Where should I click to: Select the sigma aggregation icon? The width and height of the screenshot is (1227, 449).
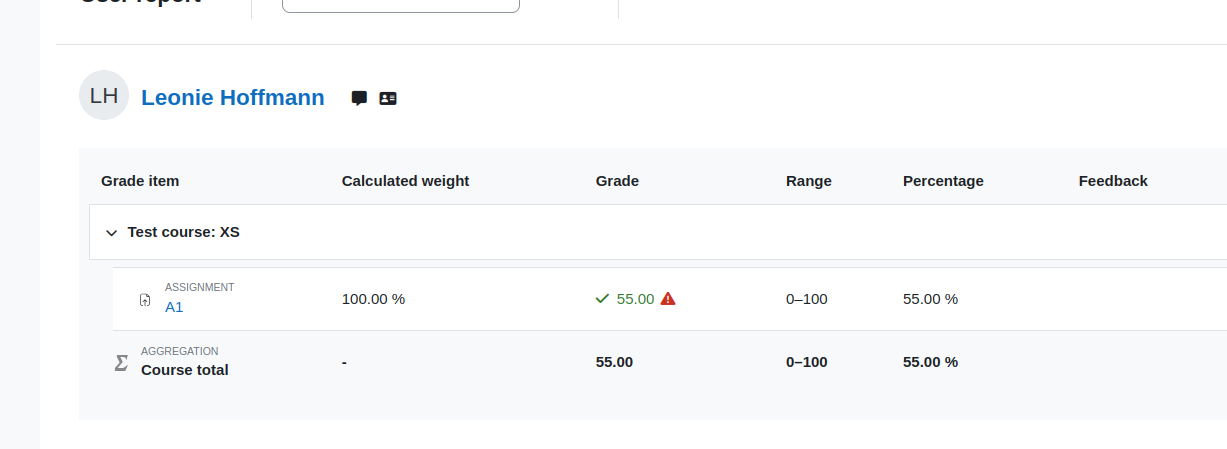(x=121, y=362)
